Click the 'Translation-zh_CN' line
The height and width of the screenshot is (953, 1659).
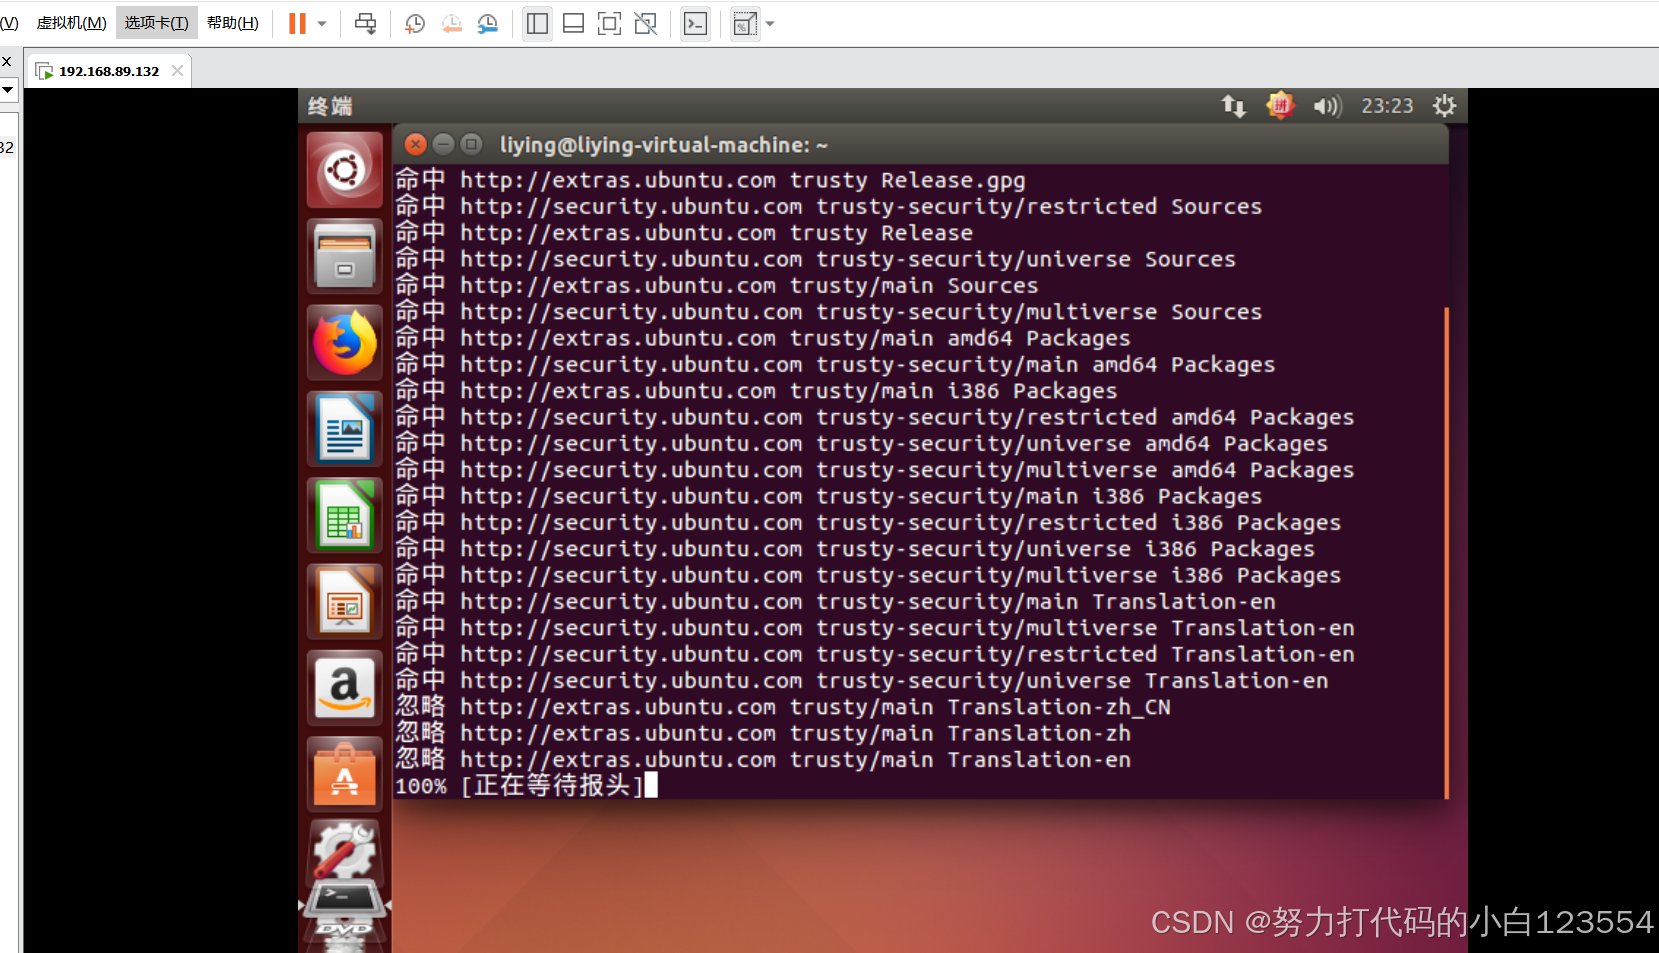point(783,707)
